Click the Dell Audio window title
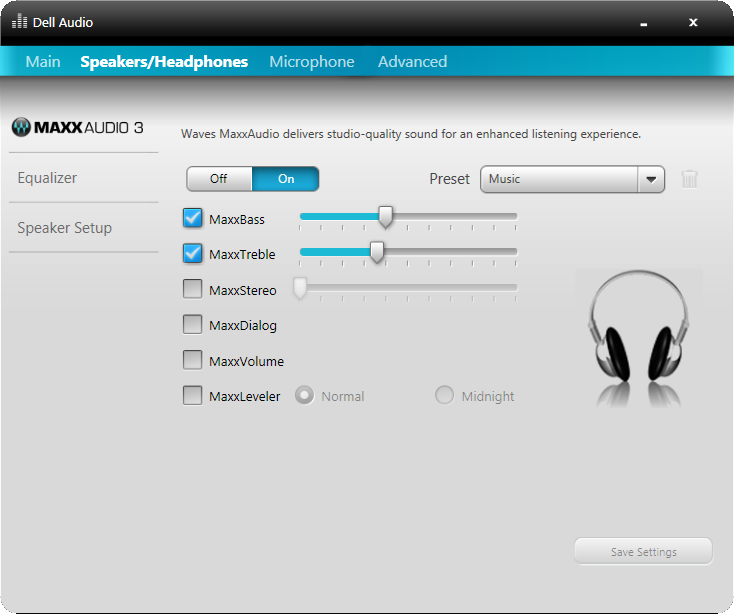 point(63,22)
